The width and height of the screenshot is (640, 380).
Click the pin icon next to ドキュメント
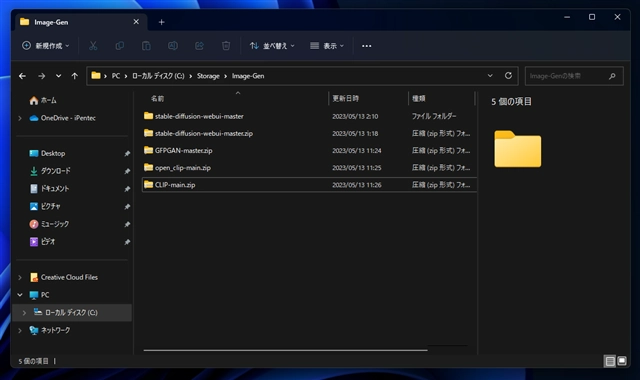coord(127,189)
